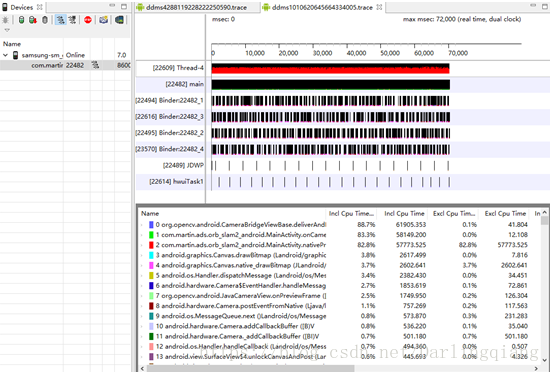The width and height of the screenshot is (550, 372).
Task: Expand row 6 Camera$EventHandler.handleMessag
Action: [142, 286]
